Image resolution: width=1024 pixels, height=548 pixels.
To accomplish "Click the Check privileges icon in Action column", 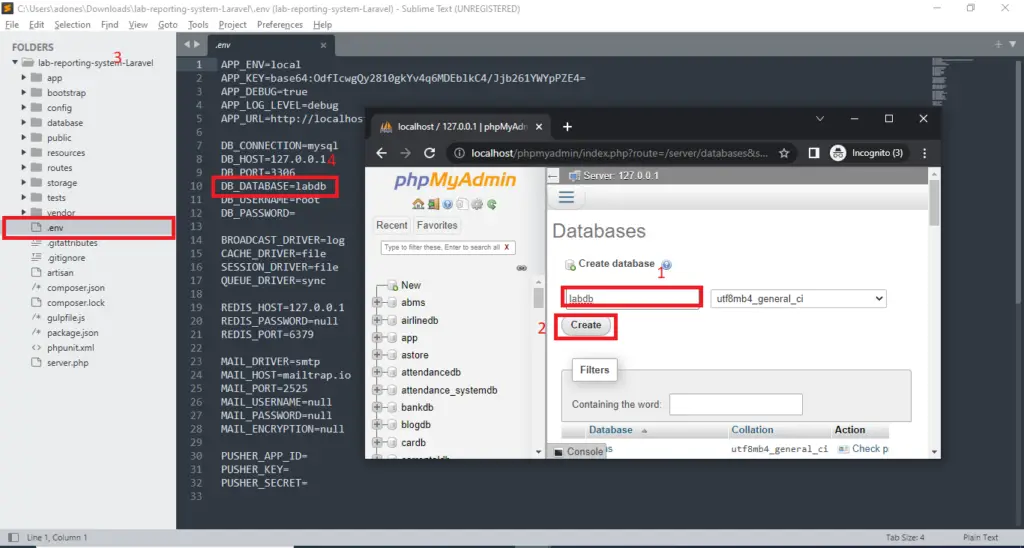I will (842, 449).
